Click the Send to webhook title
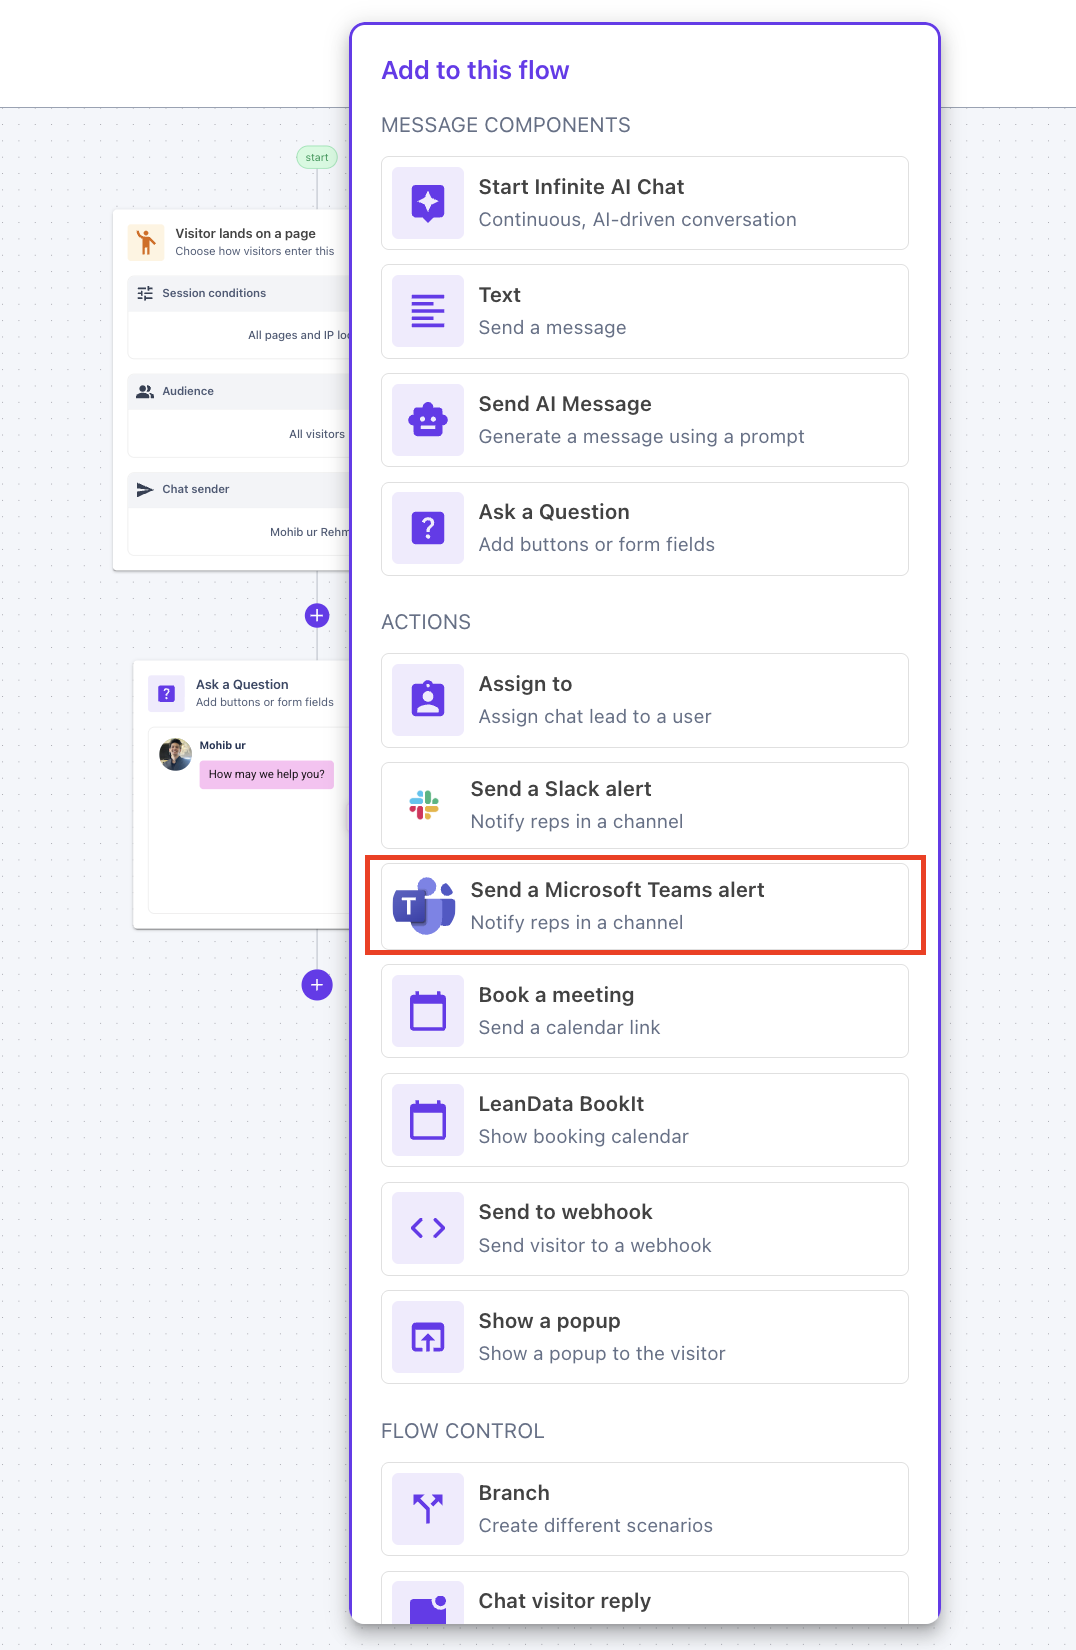 pos(565,1212)
